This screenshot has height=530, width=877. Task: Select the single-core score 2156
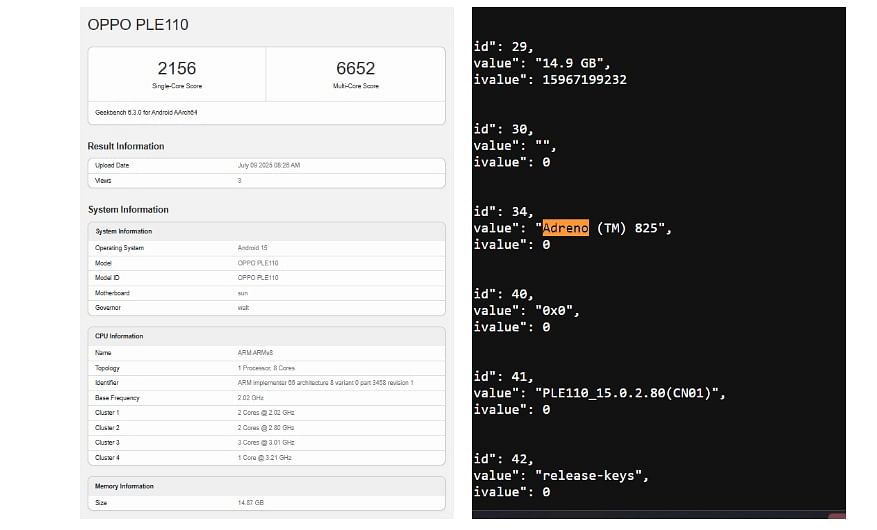[177, 68]
